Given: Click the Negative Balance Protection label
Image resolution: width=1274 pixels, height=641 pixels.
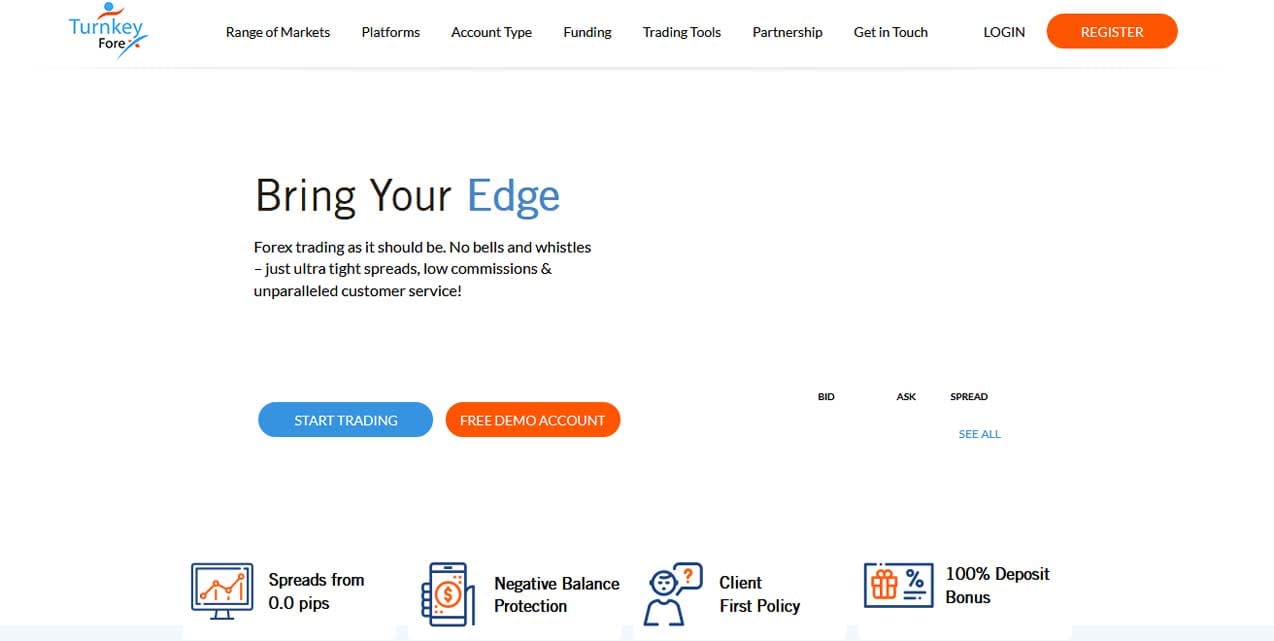Looking at the screenshot, I should tap(556, 594).
